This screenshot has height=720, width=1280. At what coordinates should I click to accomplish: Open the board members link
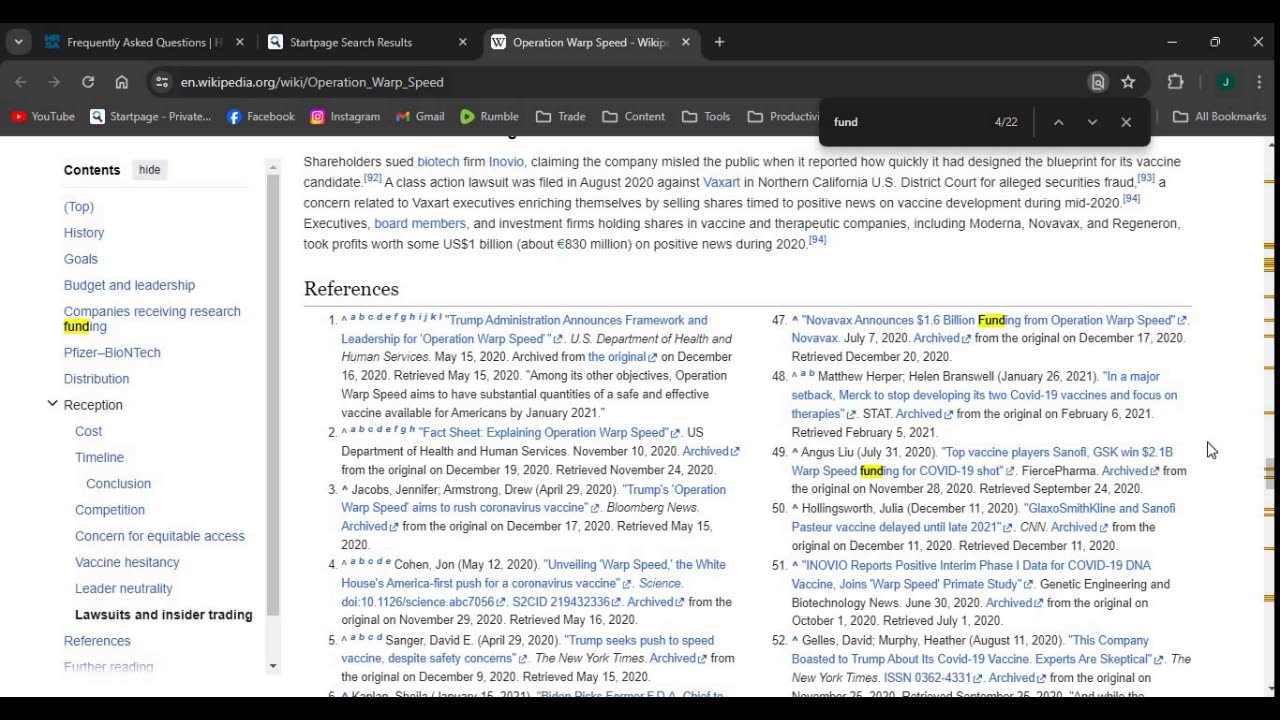click(420, 223)
